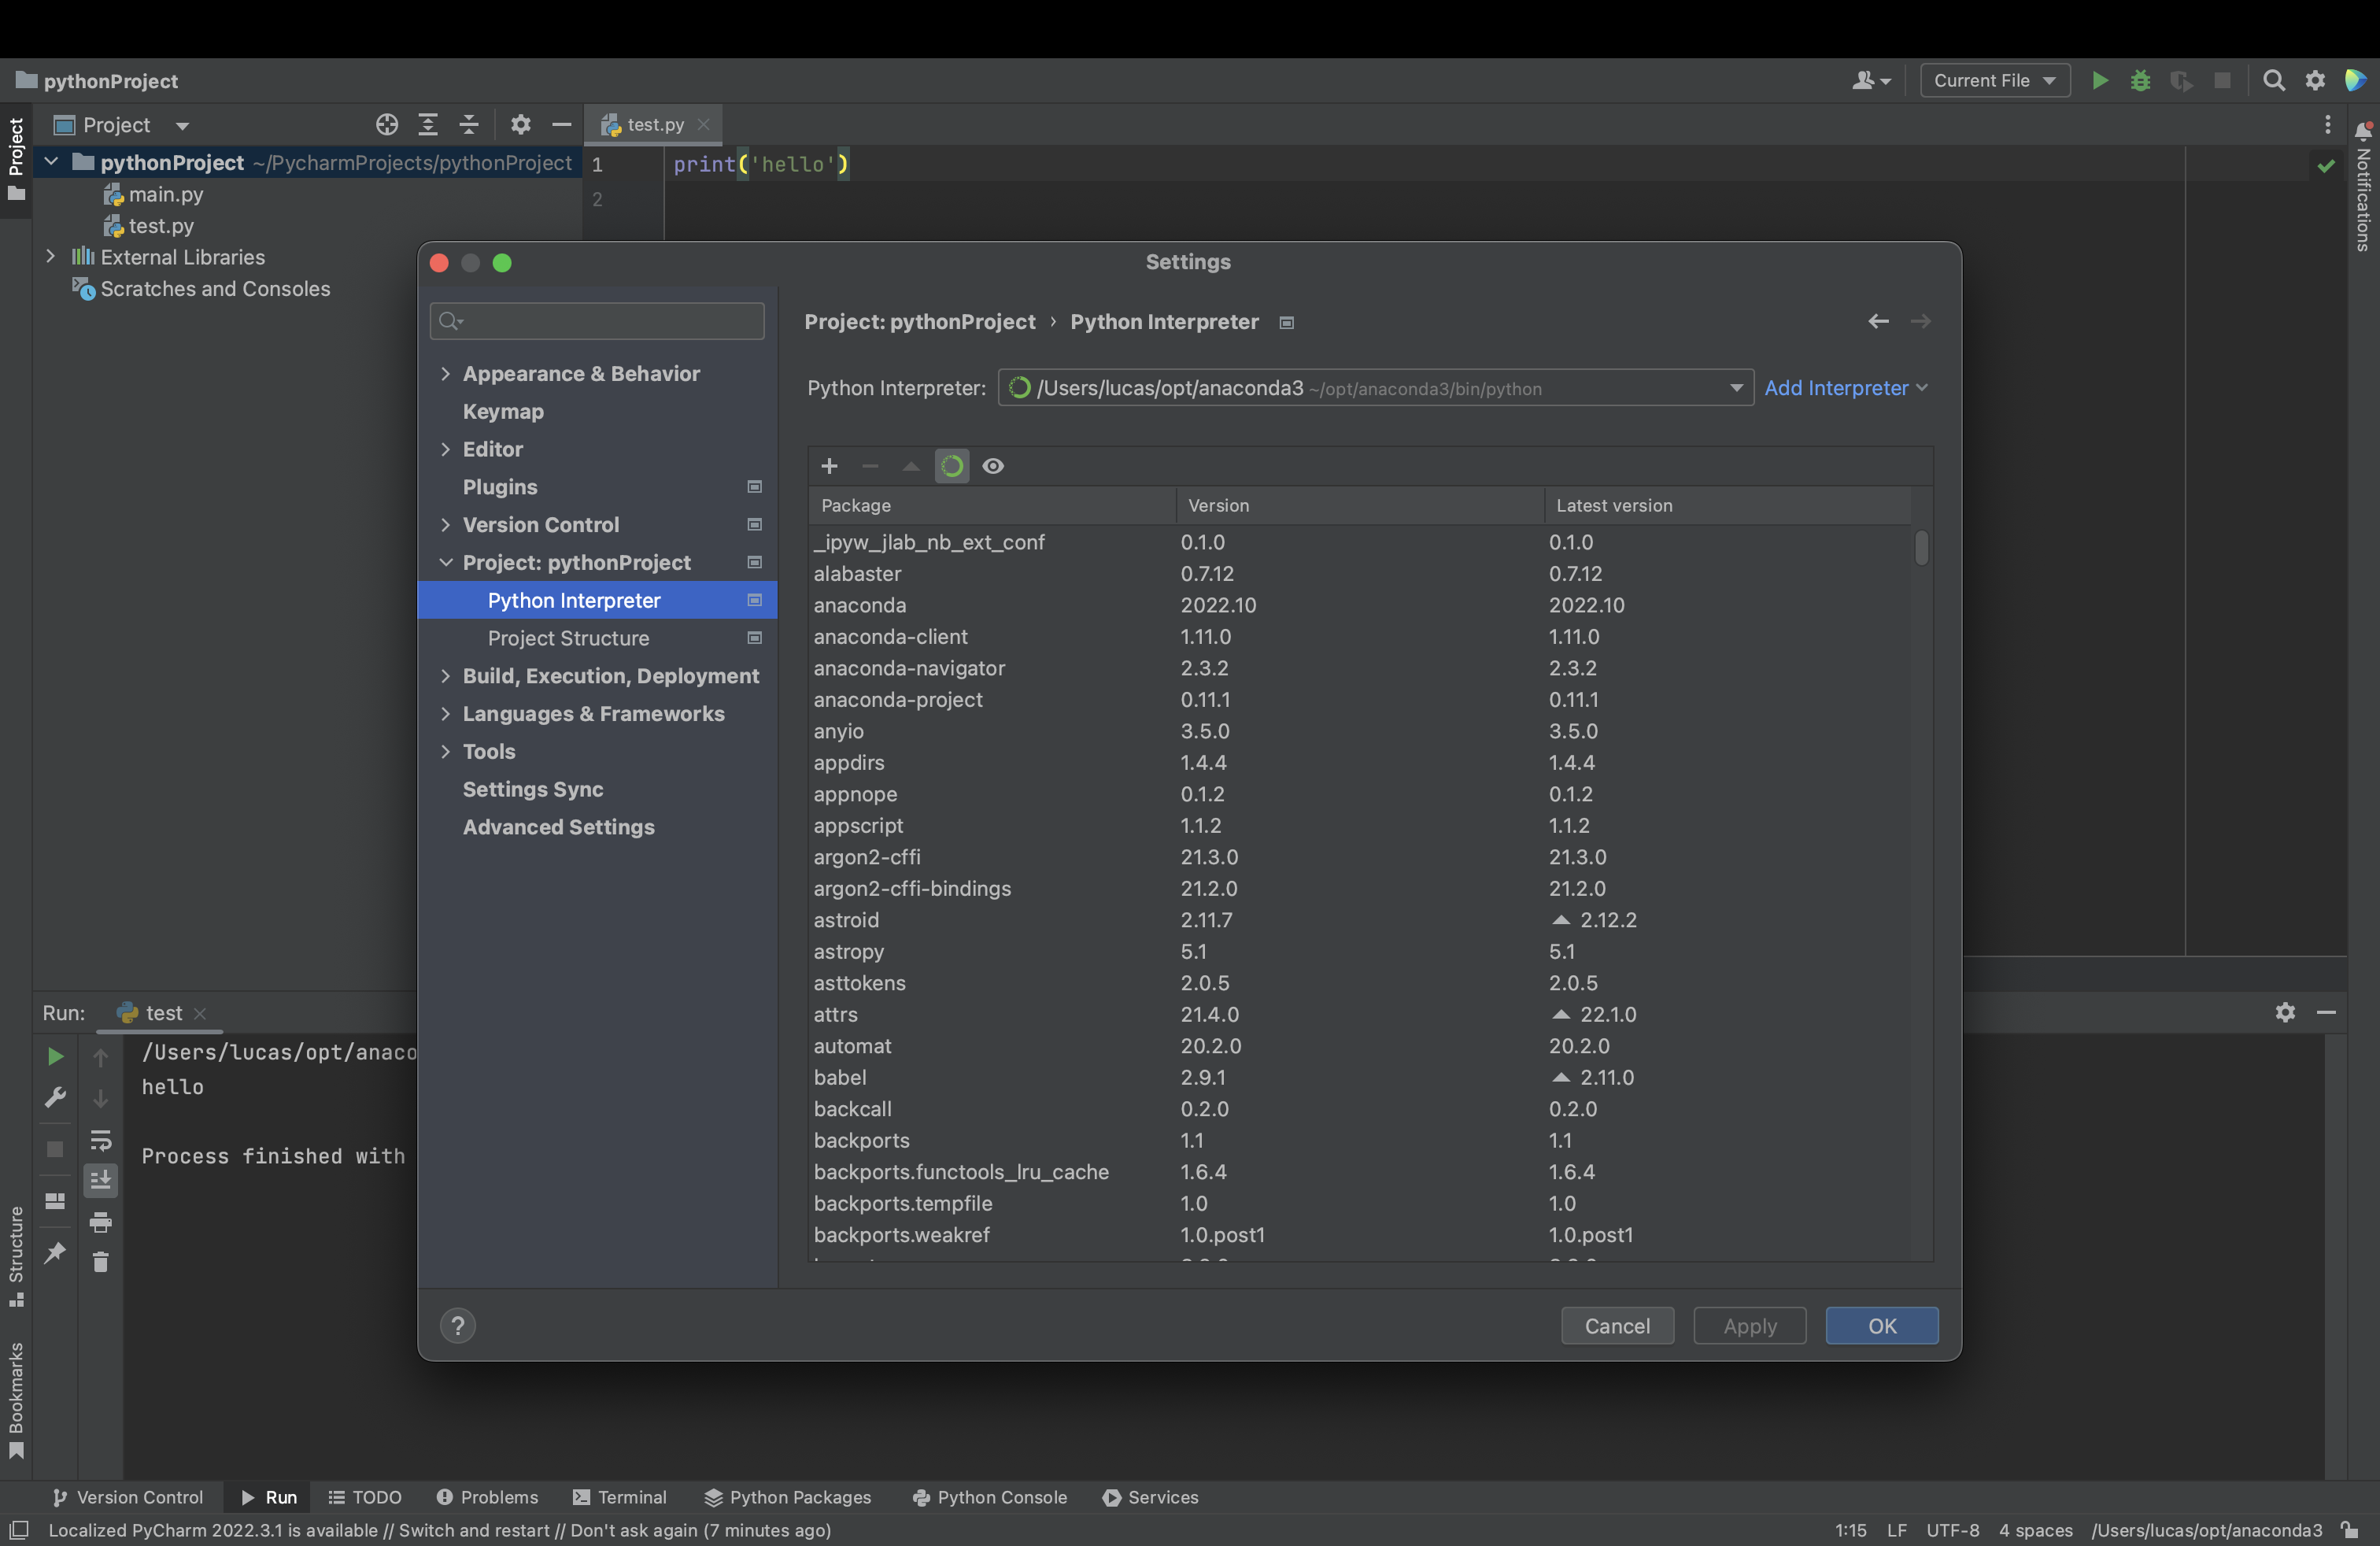Viewport: 2380px width, 1546px height.
Task: Click the install package plus icon
Action: point(829,466)
